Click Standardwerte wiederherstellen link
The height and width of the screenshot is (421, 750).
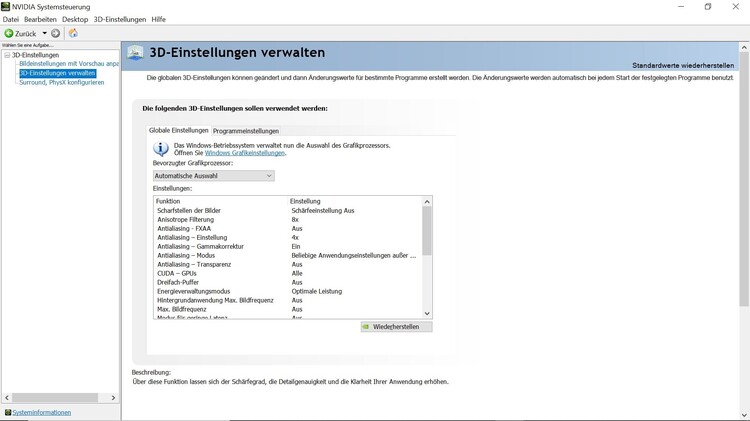tap(683, 66)
